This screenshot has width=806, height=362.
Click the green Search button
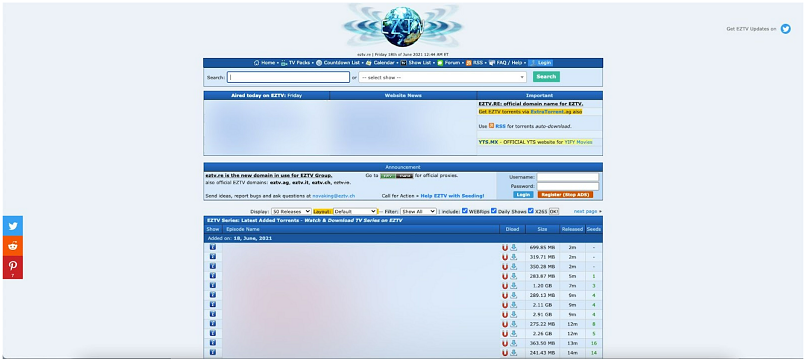(546, 77)
